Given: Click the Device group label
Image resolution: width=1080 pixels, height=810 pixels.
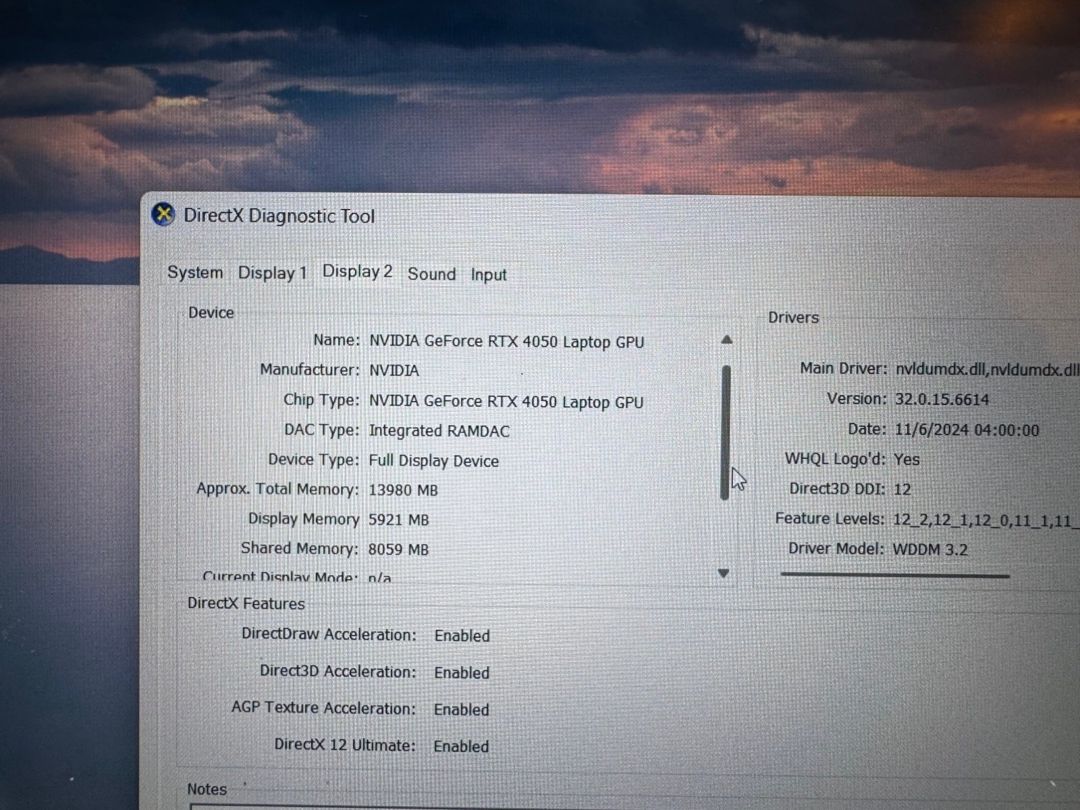Looking at the screenshot, I should [x=211, y=313].
